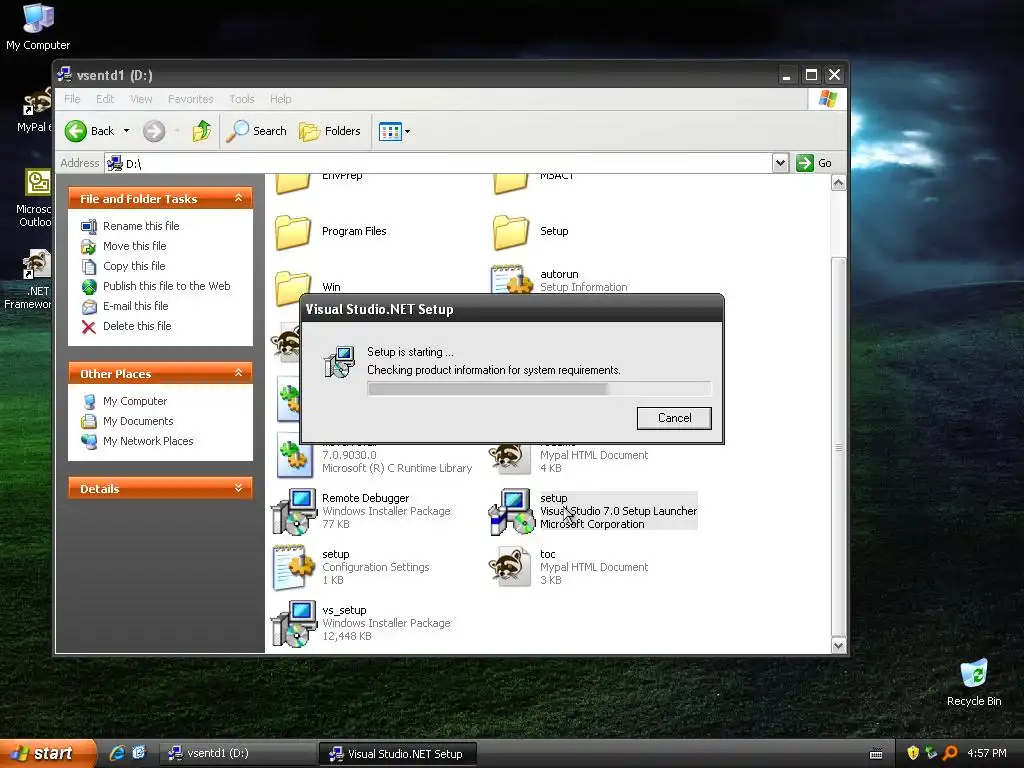The width and height of the screenshot is (1024, 768).
Task: Select the Win folder icon
Action: point(293,288)
